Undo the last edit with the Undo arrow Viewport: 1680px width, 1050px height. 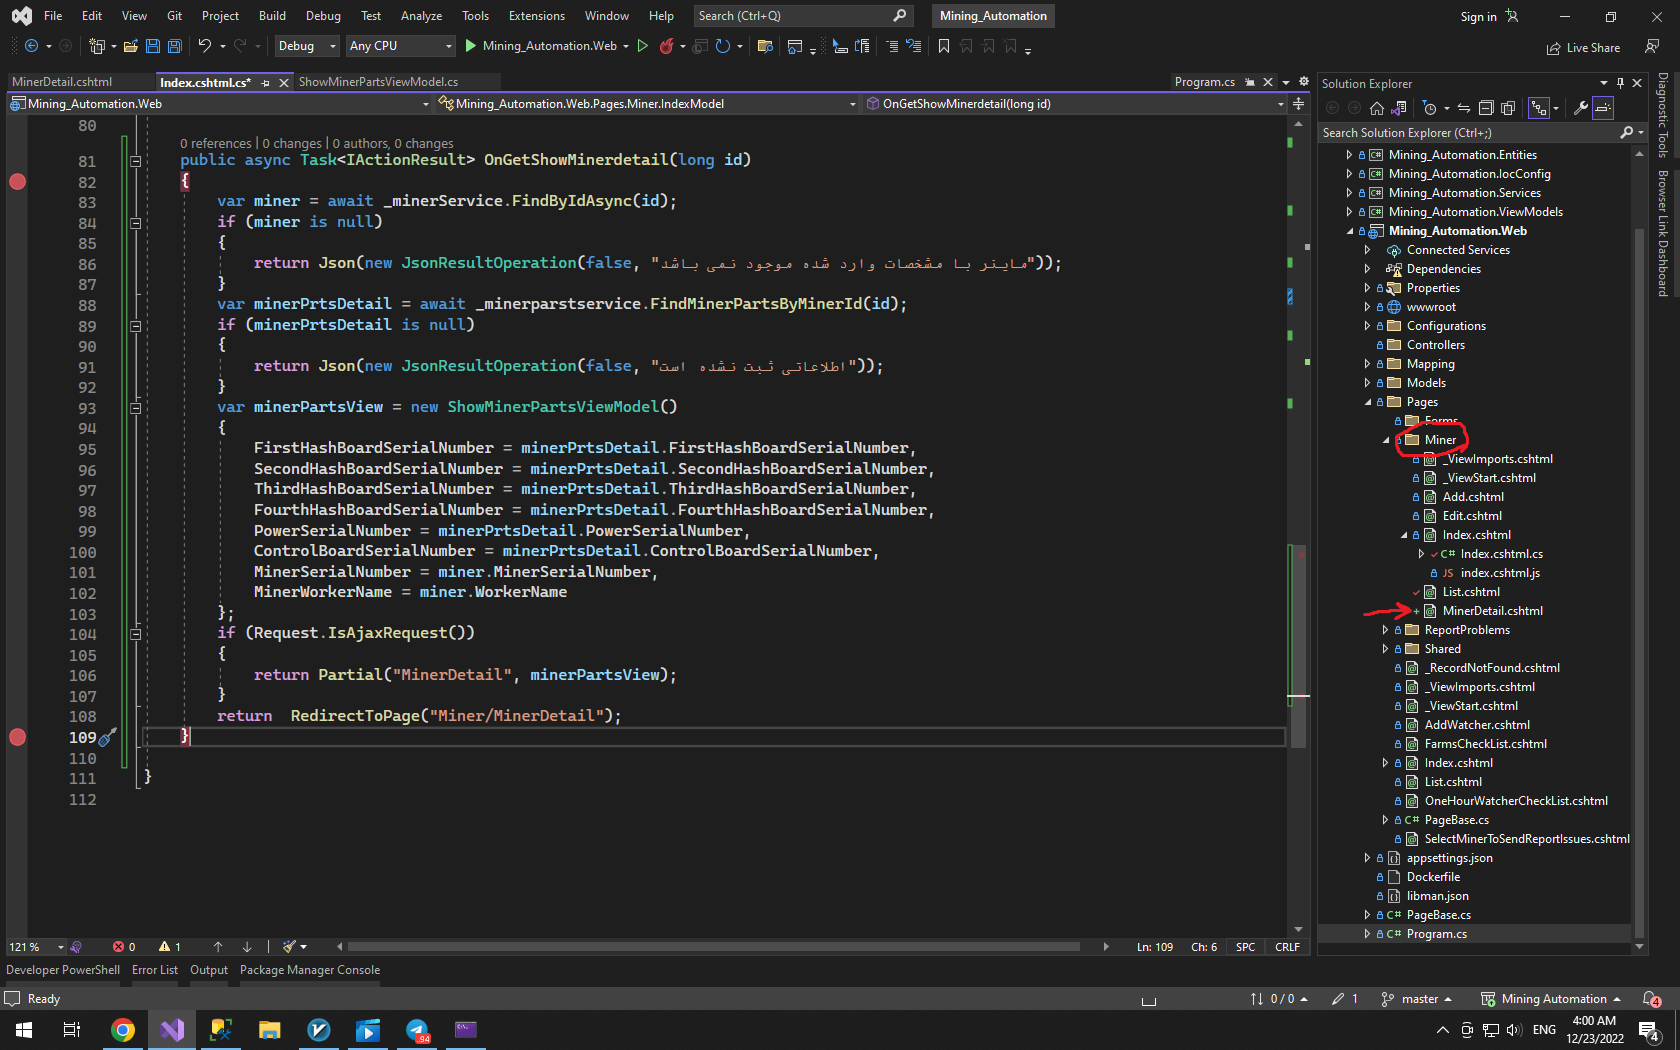(205, 46)
